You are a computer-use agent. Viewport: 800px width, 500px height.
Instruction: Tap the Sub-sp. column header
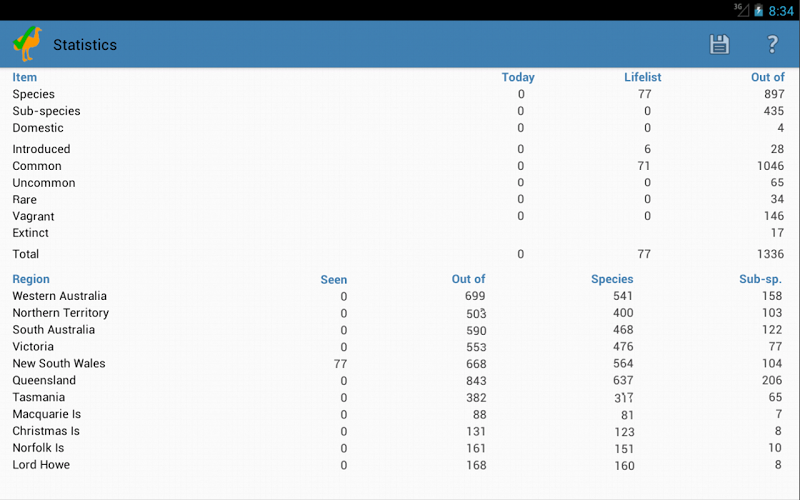(x=760, y=279)
